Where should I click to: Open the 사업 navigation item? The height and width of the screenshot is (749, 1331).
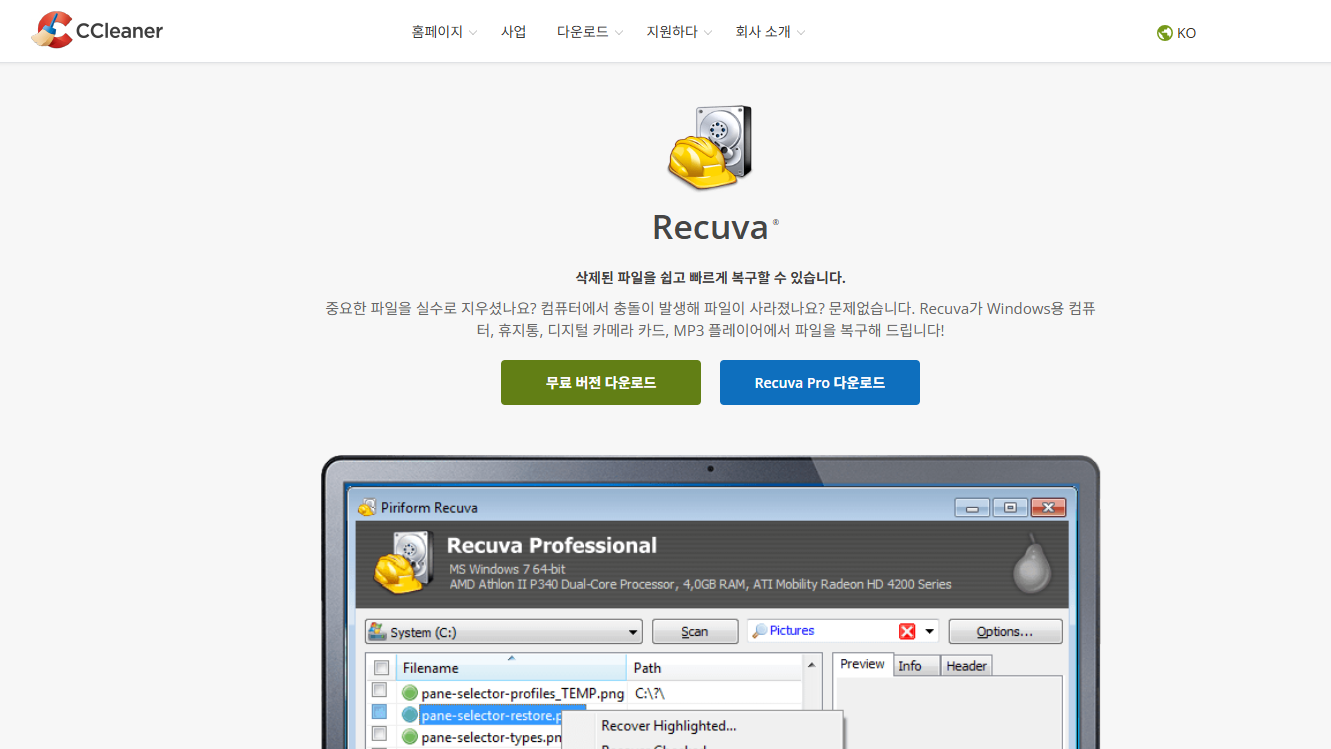513,32
